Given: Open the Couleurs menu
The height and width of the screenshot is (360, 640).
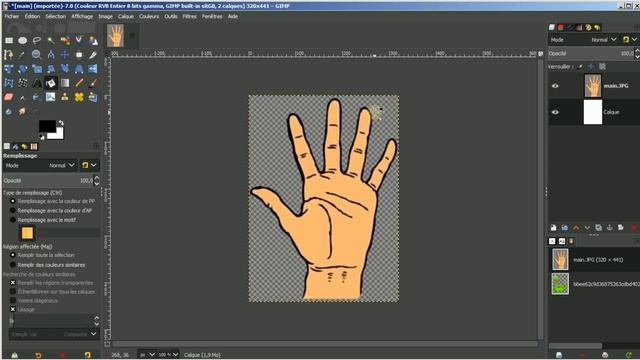Looking at the screenshot, I should (x=149, y=17).
